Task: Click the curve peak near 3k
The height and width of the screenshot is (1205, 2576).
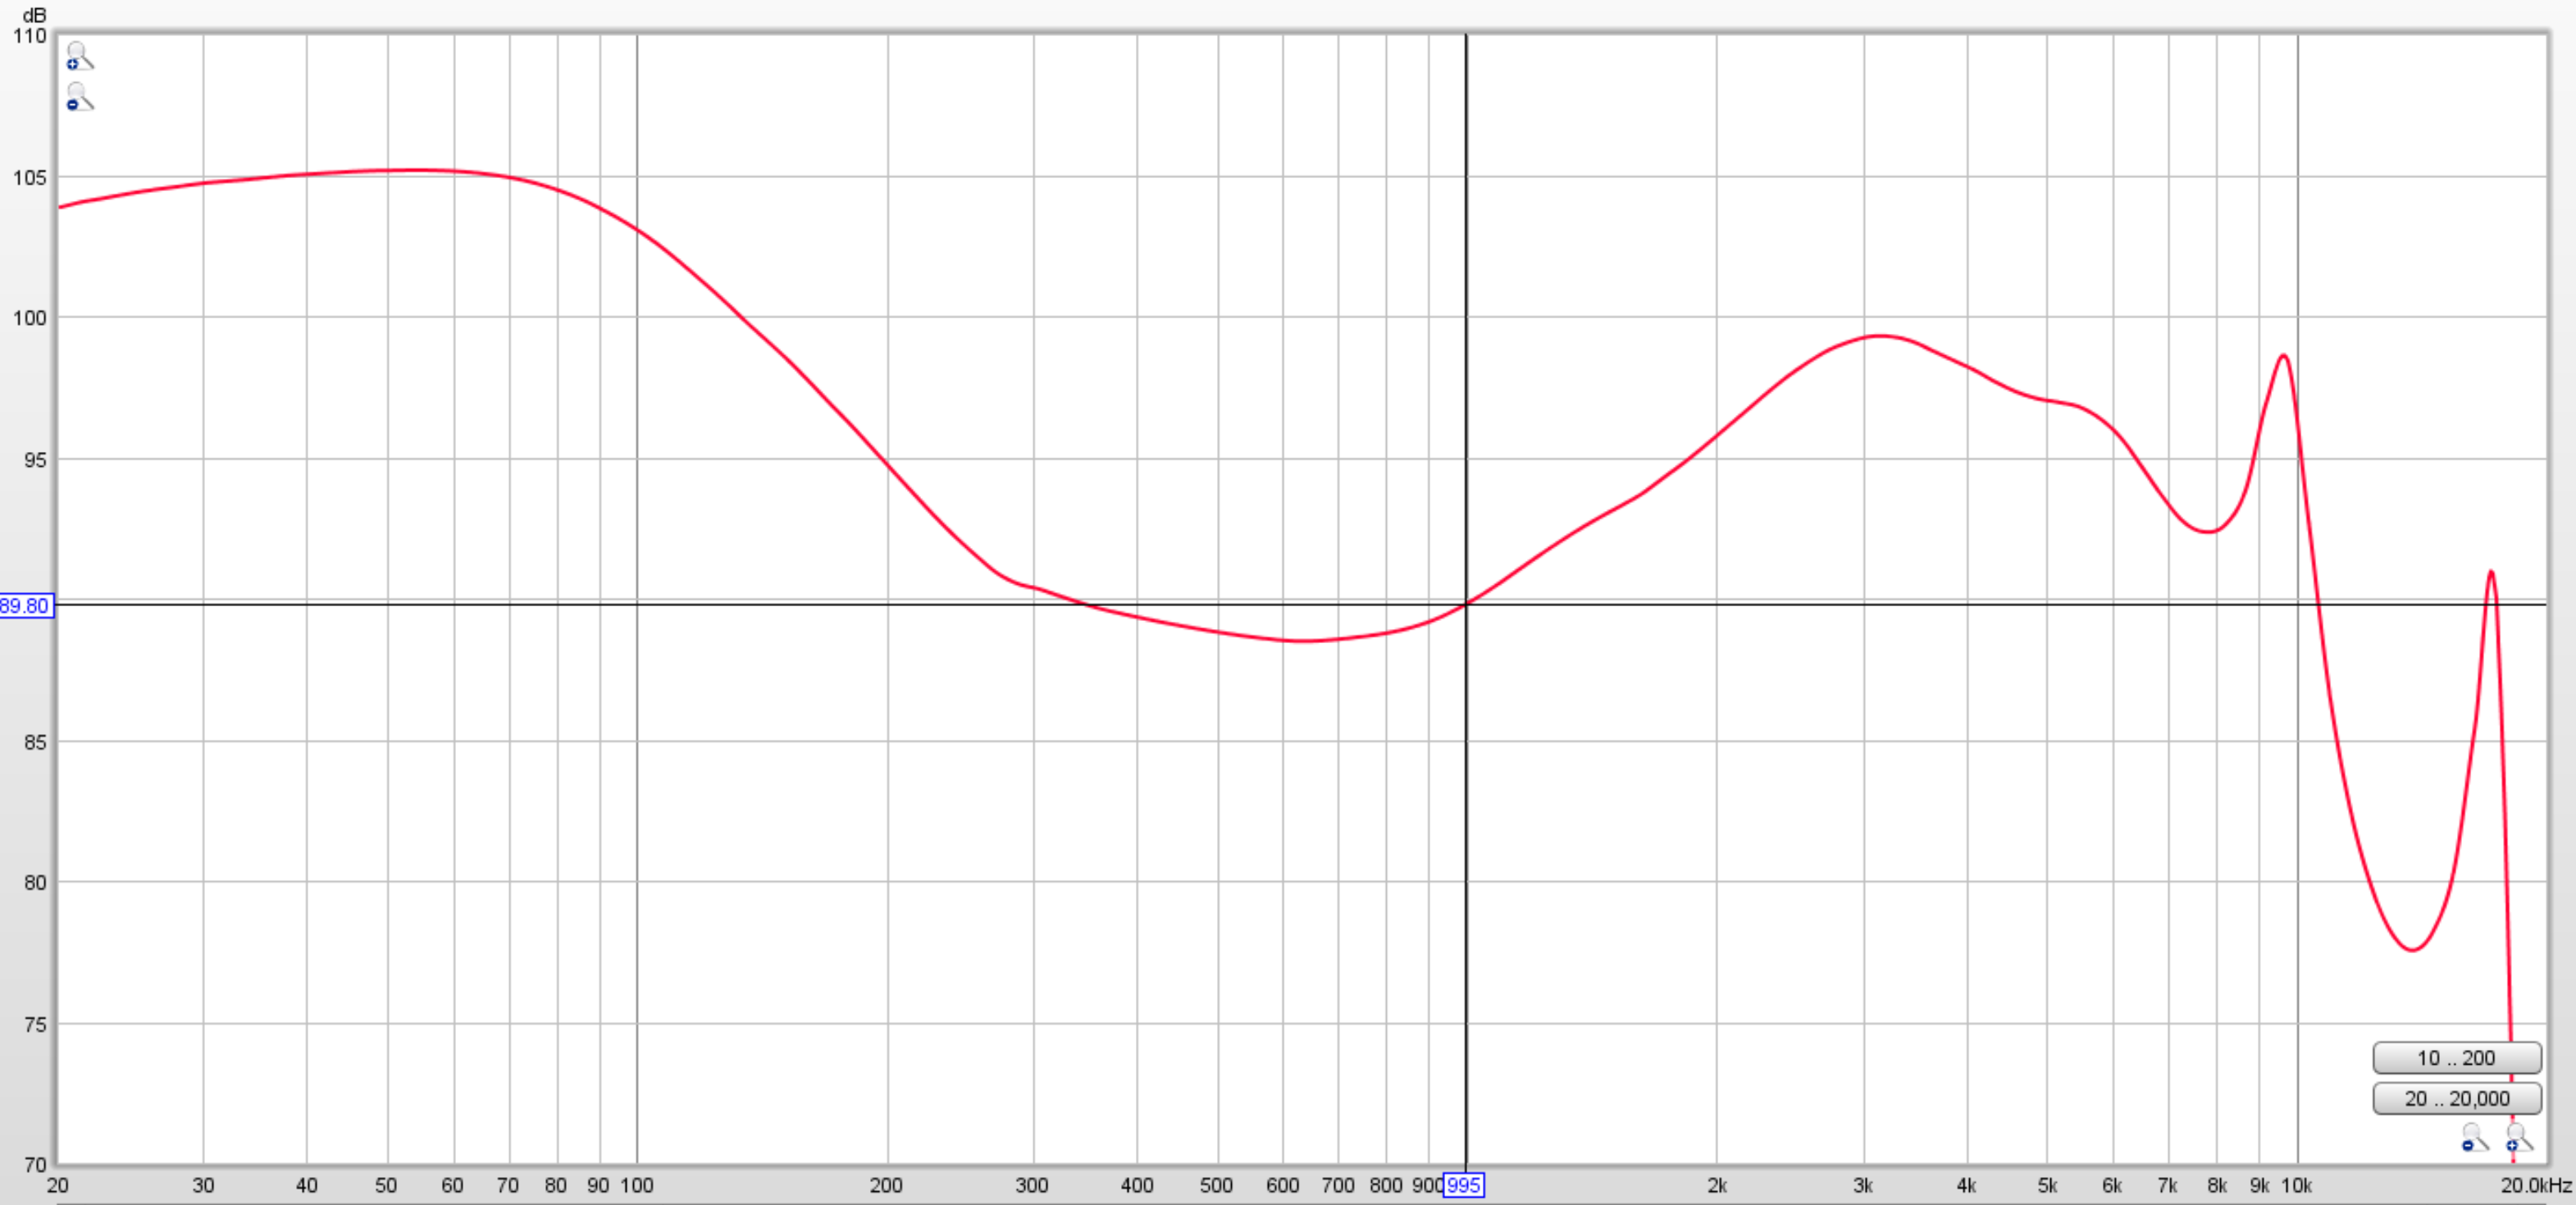Action: tap(1880, 336)
